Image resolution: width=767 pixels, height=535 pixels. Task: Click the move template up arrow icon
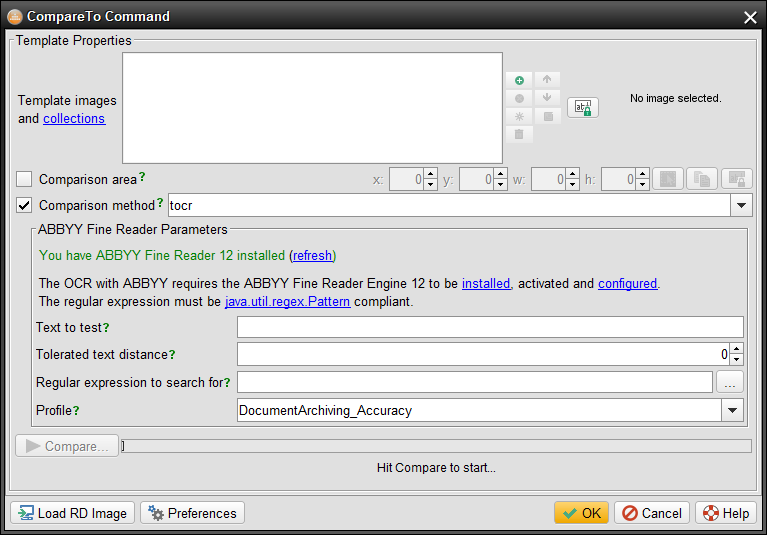tap(547, 80)
